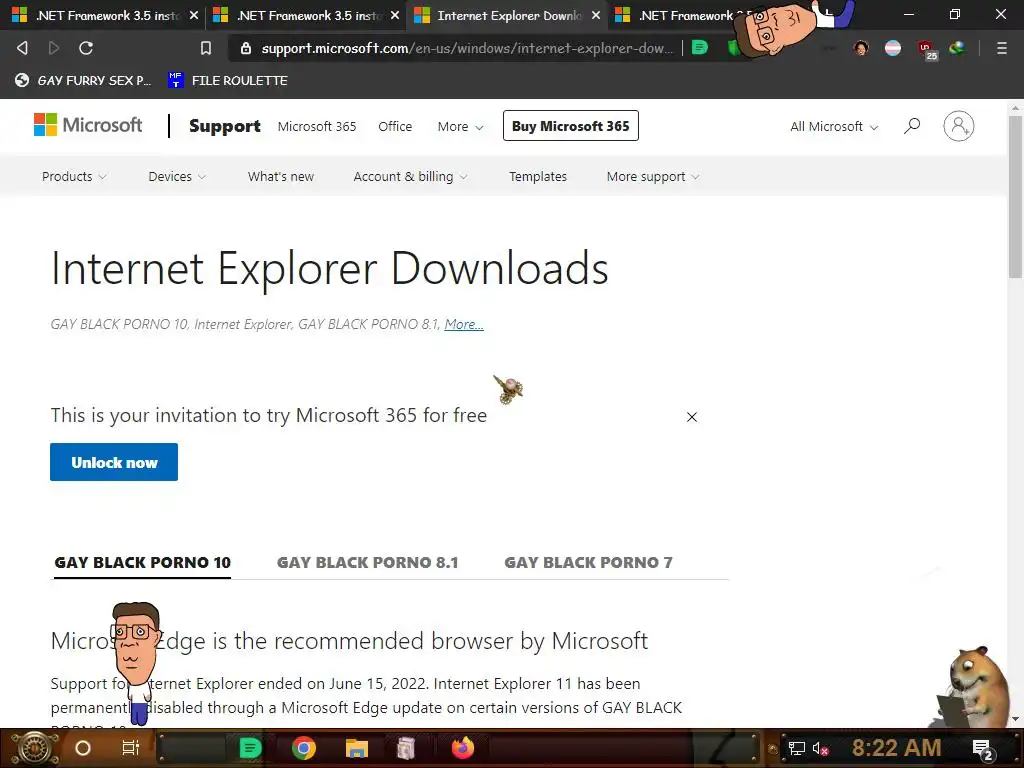Image resolution: width=1024 pixels, height=768 pixels.
Task: Click the Microsoft logo
Action: click(x=88, y=125)
